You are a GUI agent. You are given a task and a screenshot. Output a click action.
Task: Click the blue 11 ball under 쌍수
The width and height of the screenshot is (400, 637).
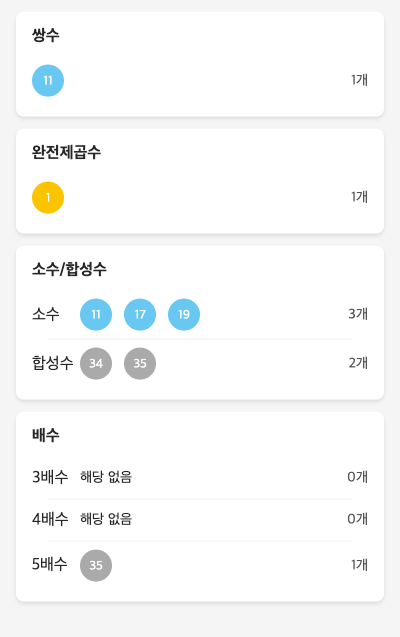coord(48,80)
